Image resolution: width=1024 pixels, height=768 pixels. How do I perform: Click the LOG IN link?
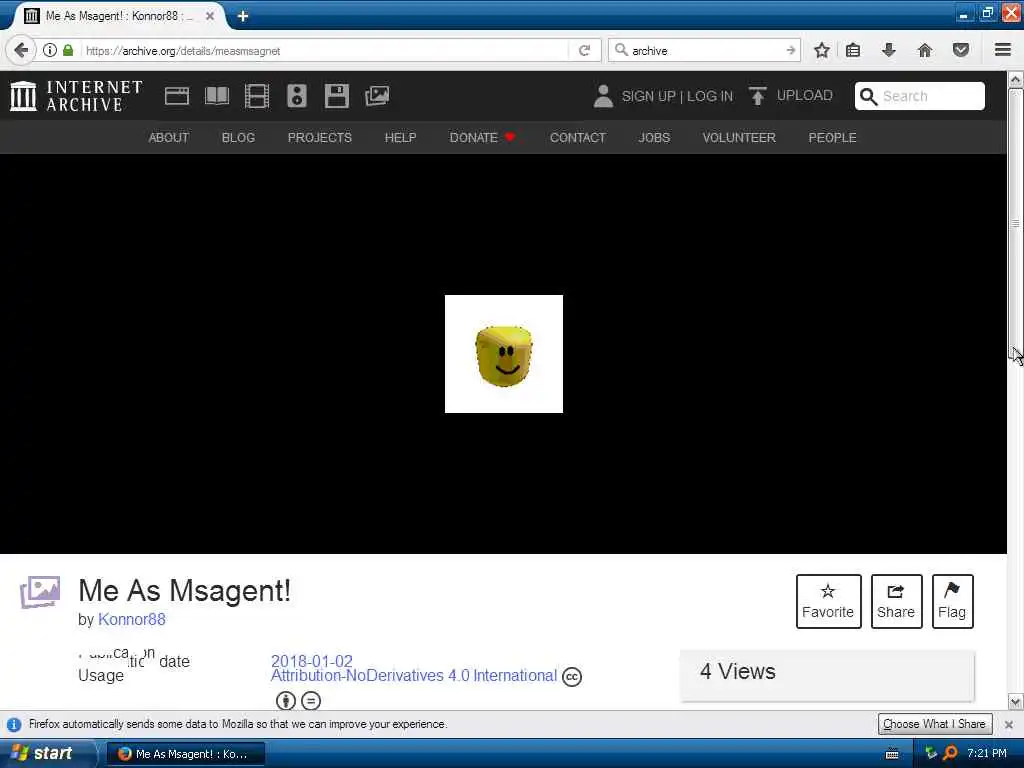[x=710, y=96]
